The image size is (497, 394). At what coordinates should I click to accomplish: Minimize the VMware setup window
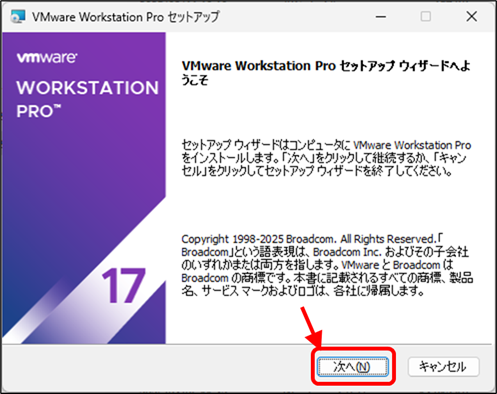381,16
